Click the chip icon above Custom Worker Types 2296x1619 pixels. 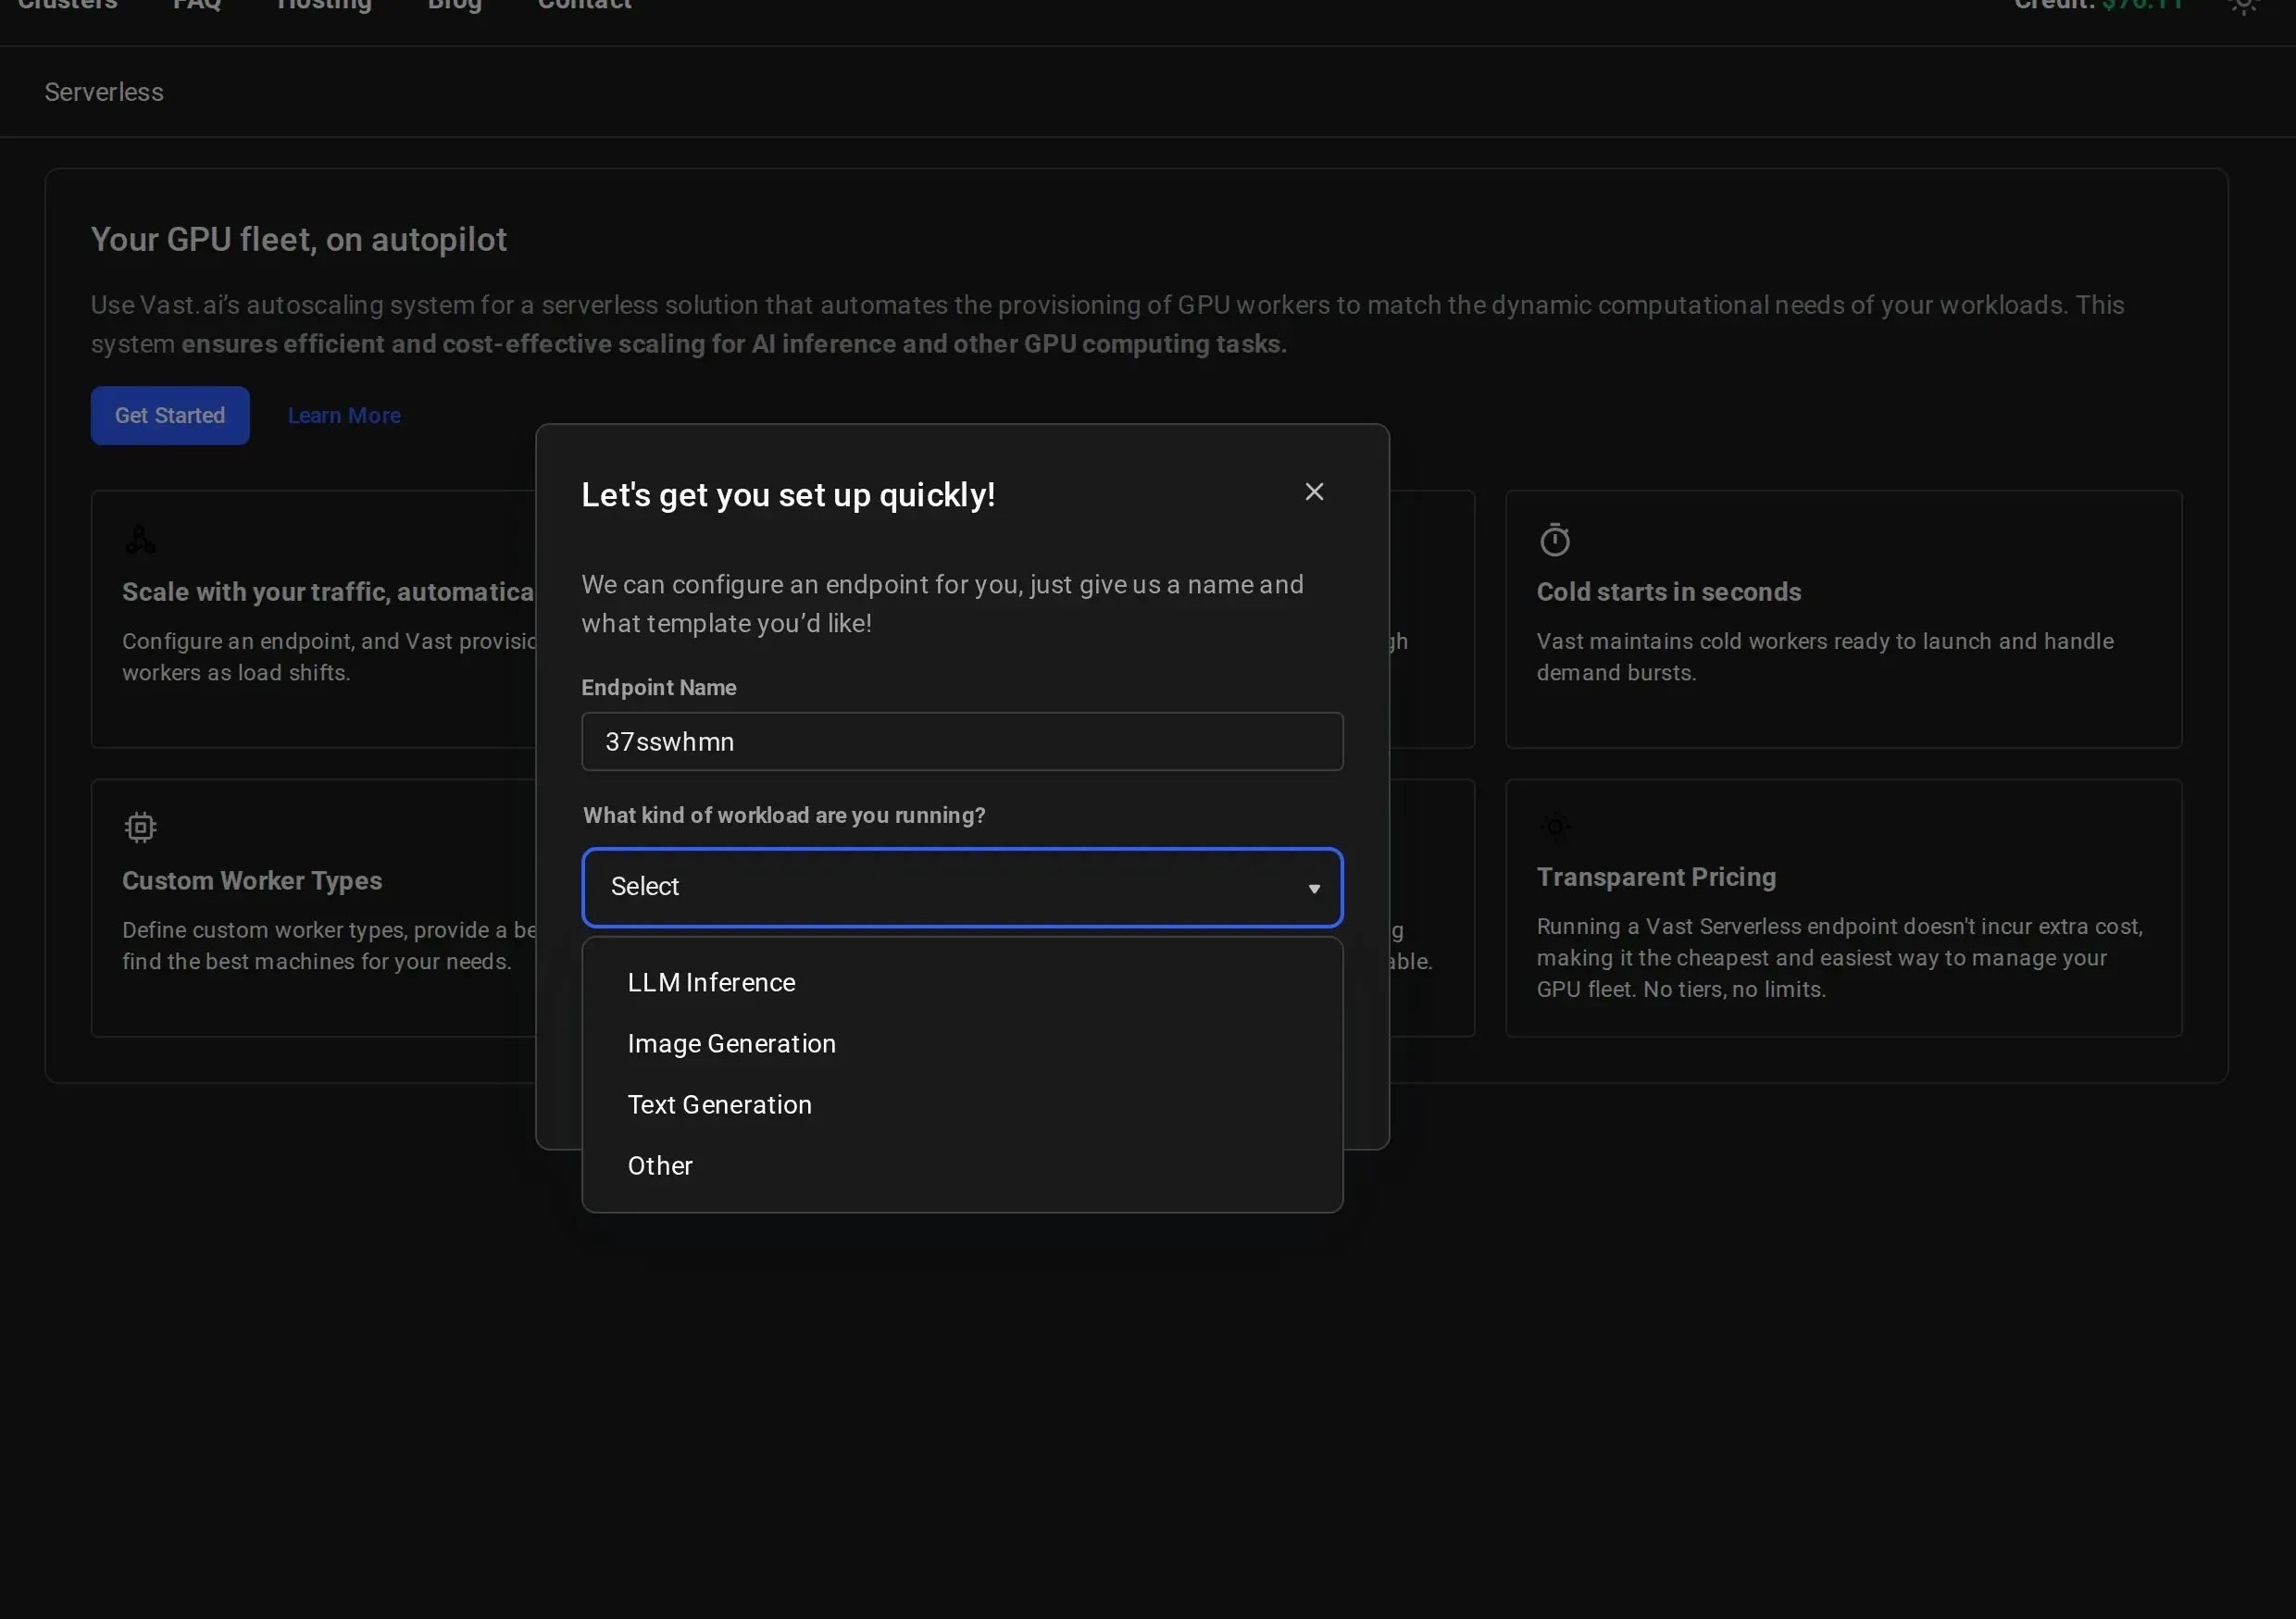[141, 828]
